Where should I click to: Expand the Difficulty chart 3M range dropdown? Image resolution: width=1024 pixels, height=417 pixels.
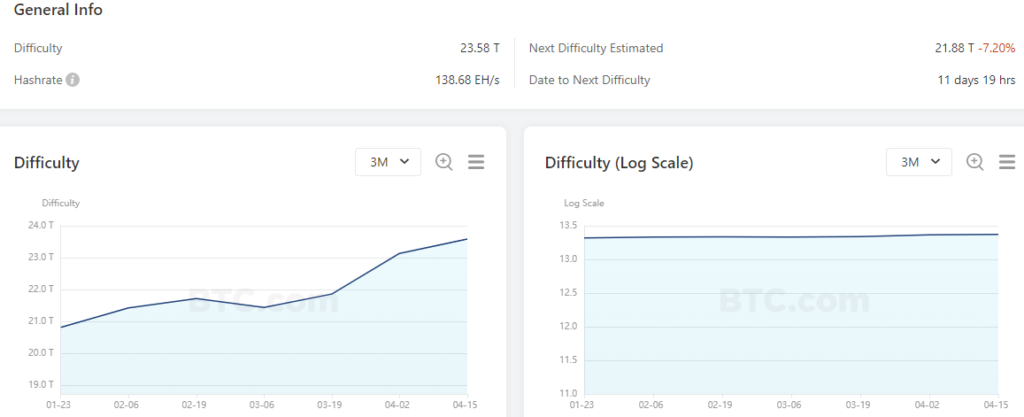388,162
